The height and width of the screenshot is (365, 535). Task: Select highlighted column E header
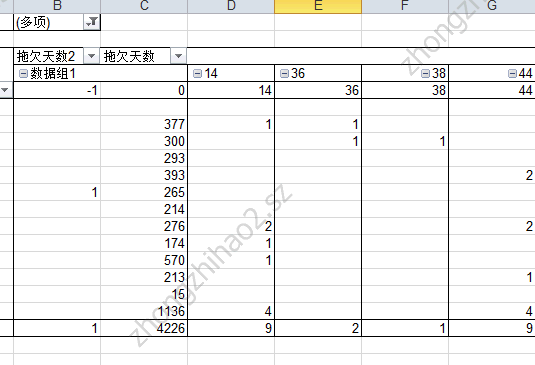pyautogui.click(x=318, y=6)
